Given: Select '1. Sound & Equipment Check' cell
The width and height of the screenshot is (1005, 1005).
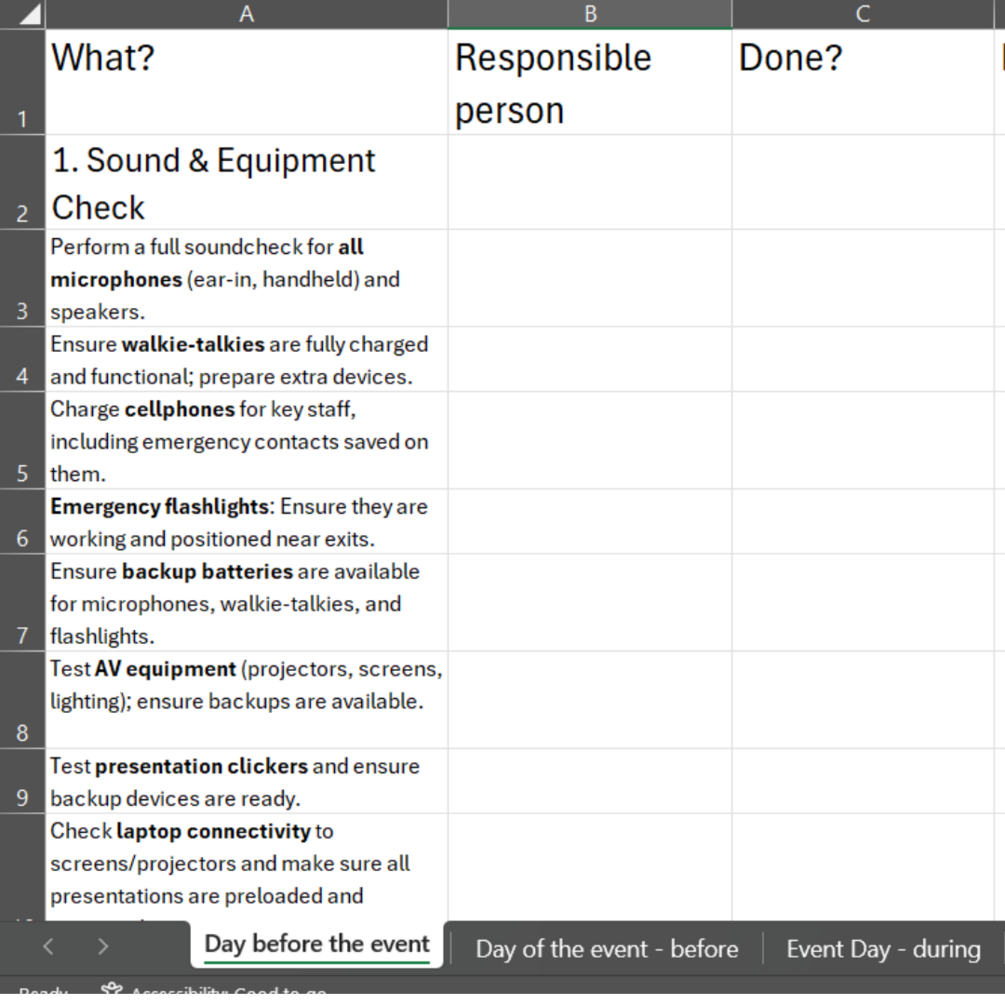Looking at the screenshot, I should click(247, 182).
